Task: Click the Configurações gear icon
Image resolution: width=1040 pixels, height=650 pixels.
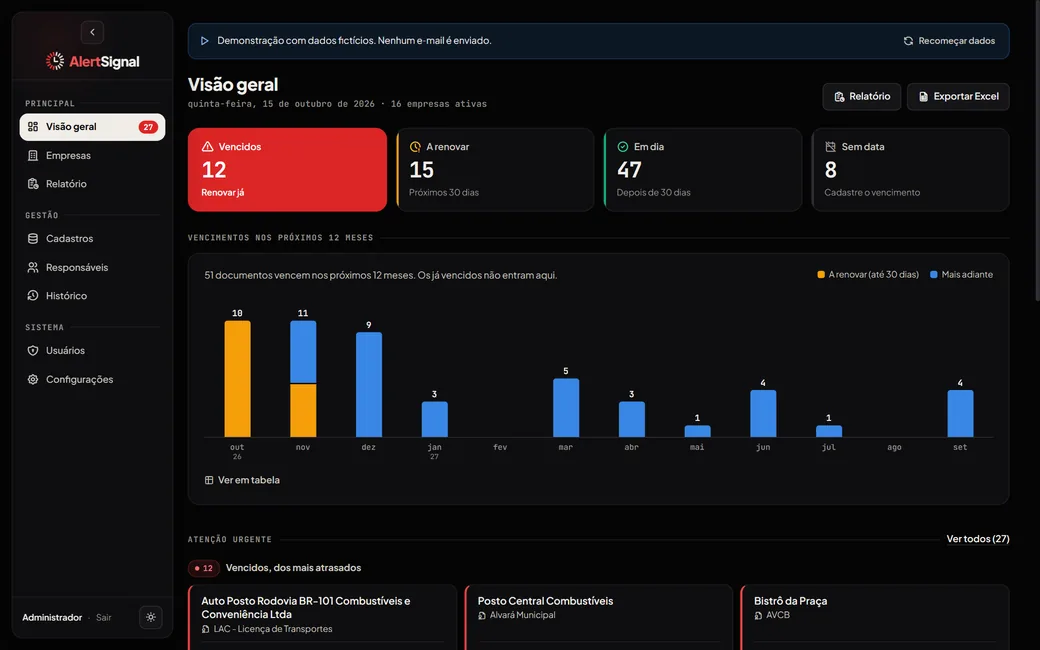Action: pyautogui.click(x=32, y=379)
